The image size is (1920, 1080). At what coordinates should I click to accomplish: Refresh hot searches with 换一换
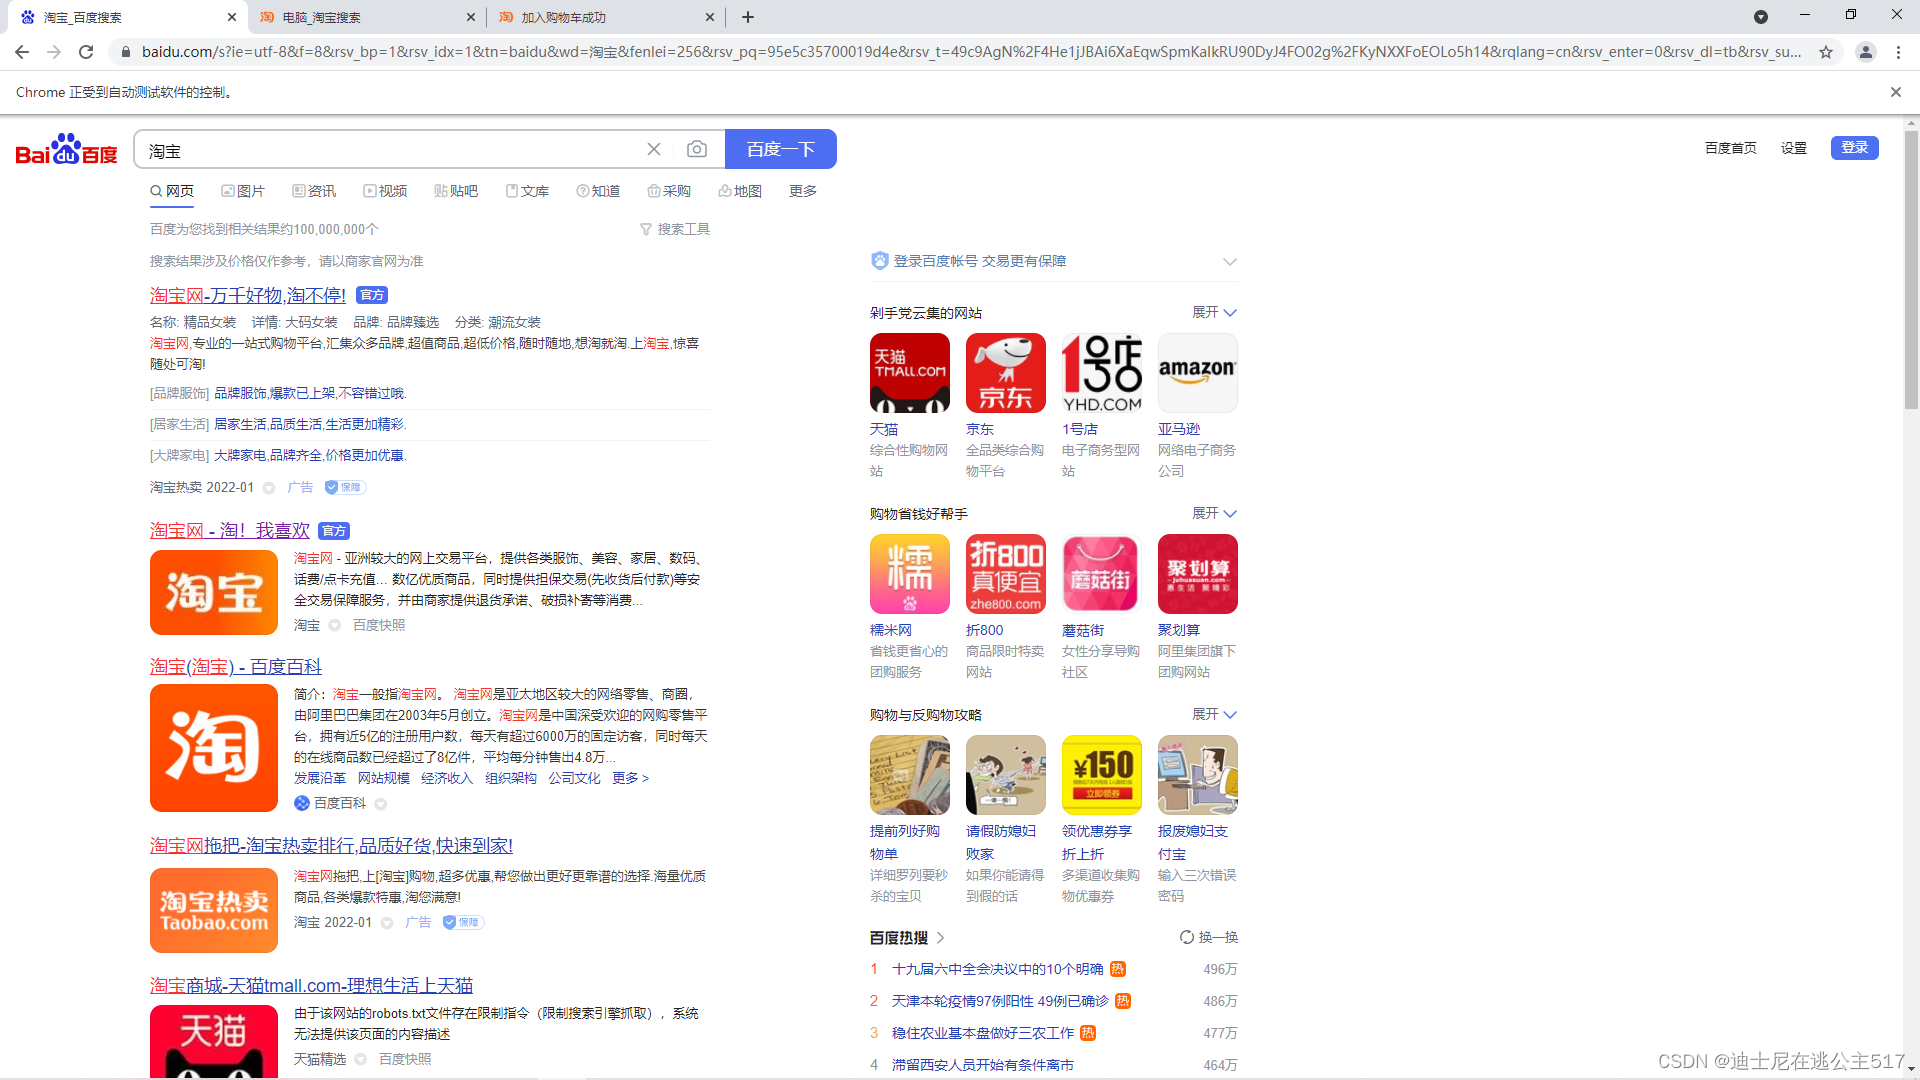(1208, 937)
